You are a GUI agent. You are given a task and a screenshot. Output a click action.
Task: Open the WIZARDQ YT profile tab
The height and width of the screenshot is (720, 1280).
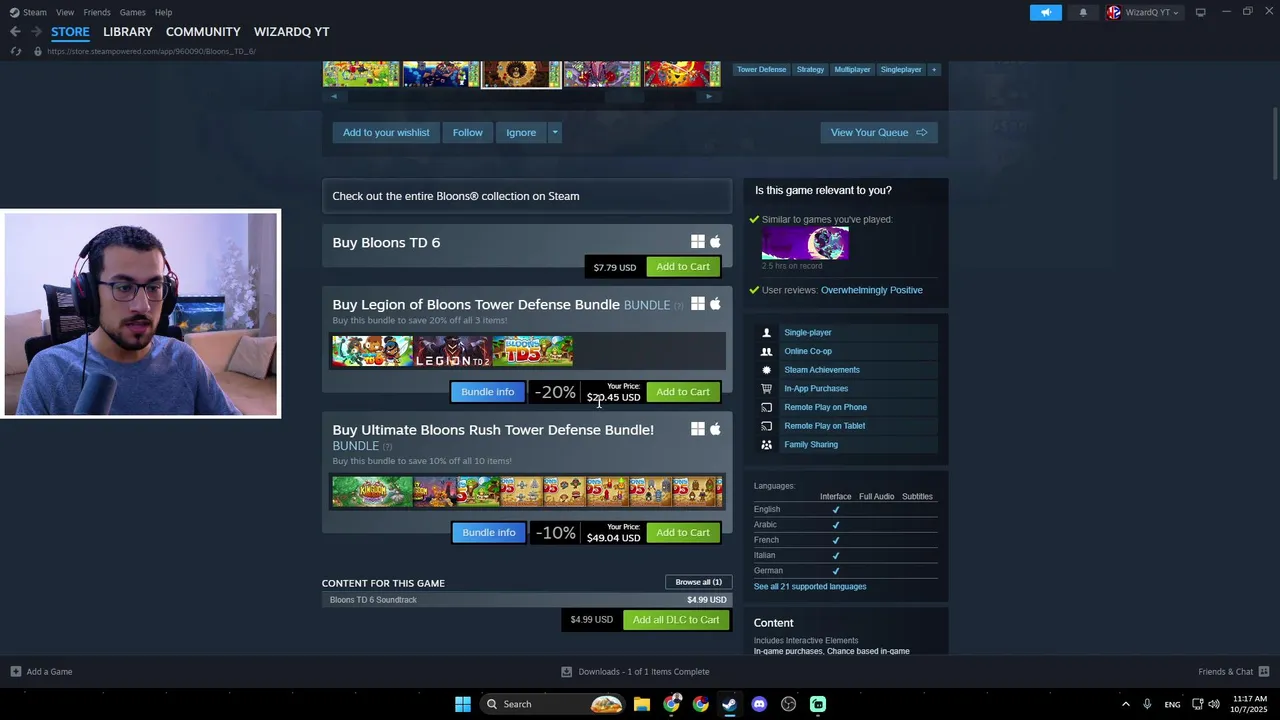pos(291,32)
